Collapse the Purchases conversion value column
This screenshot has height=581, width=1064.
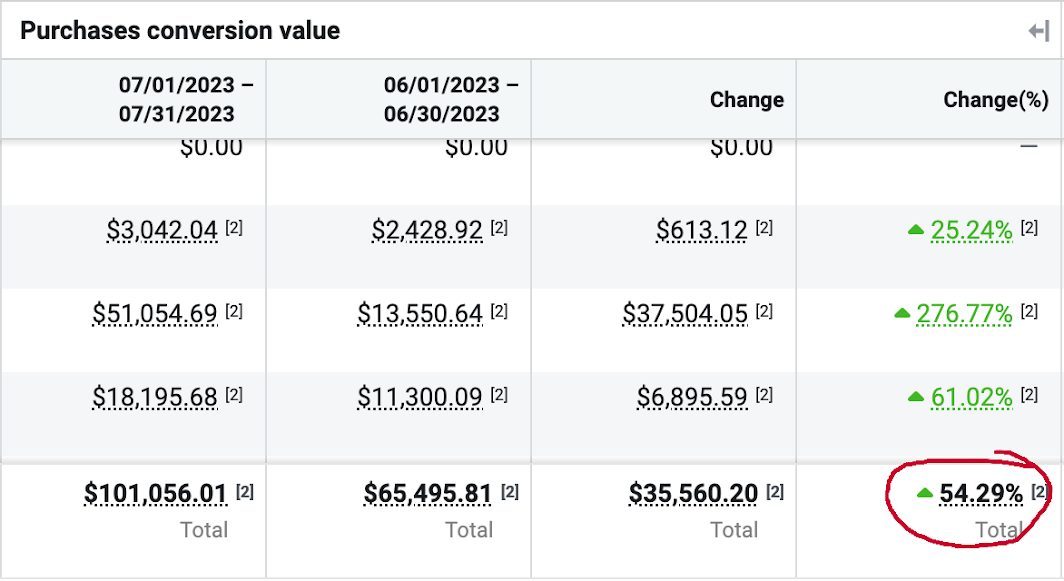pyautogui.click(x=1039, y=32)
